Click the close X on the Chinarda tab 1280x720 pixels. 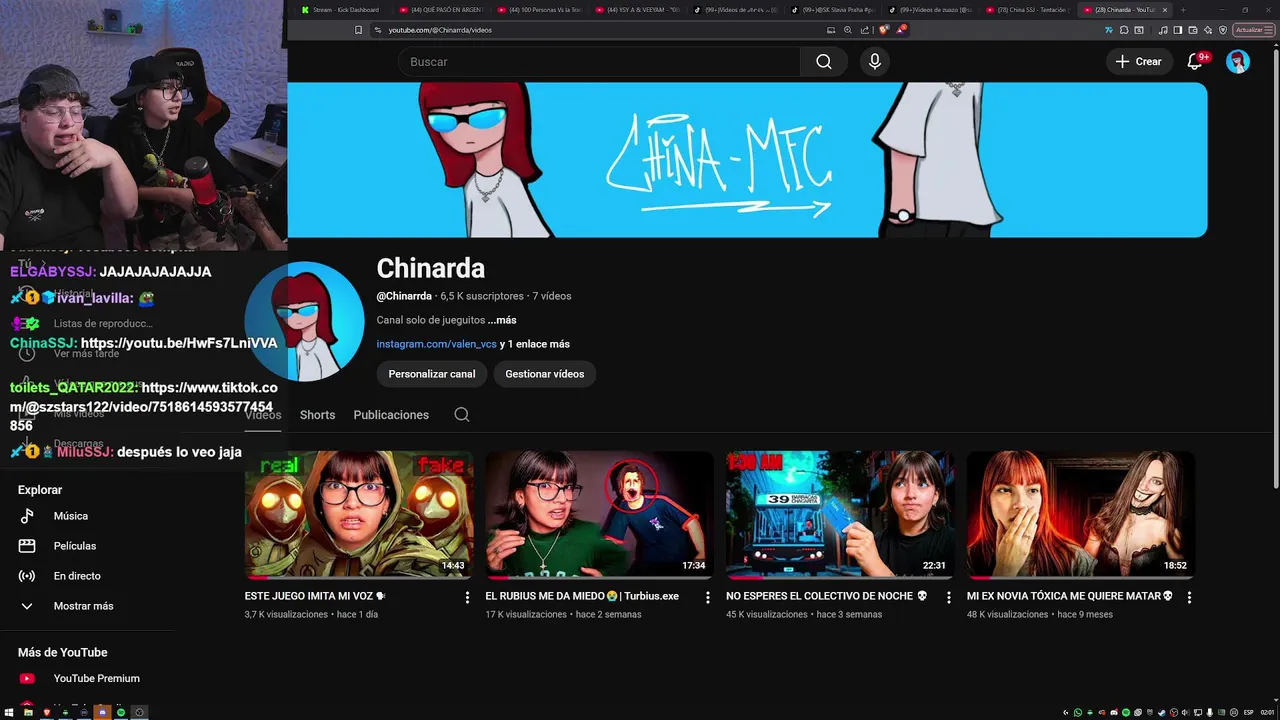point(1164,10)
